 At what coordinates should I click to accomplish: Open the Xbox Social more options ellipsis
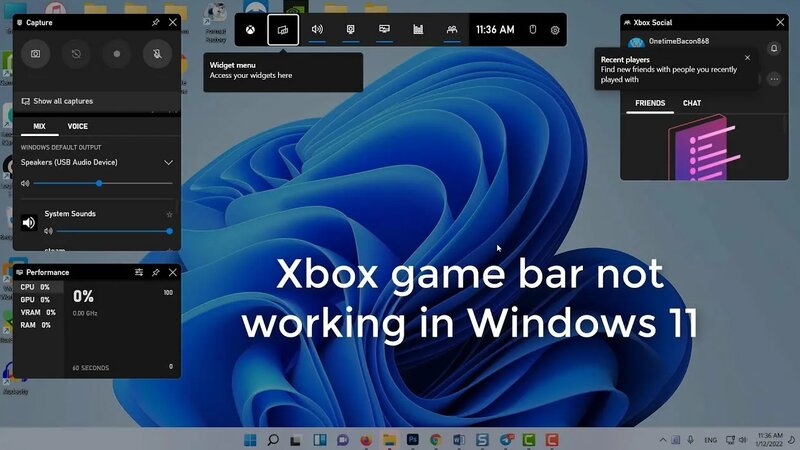[774, 79]
